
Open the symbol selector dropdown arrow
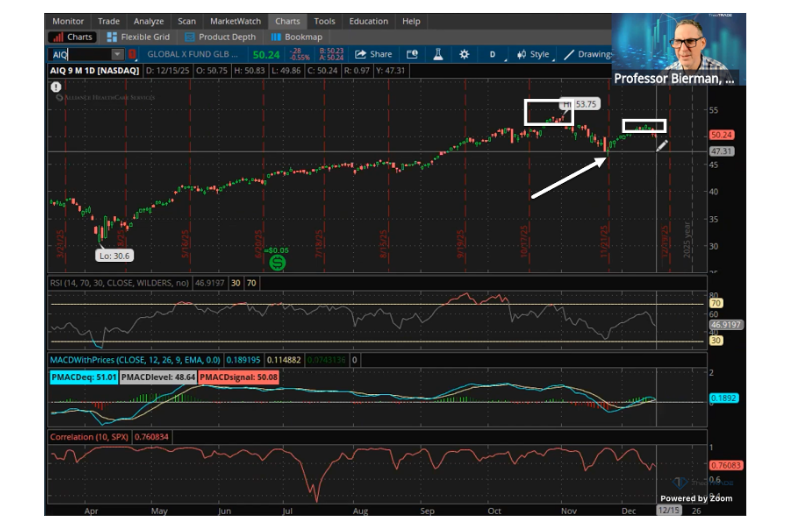117,54
